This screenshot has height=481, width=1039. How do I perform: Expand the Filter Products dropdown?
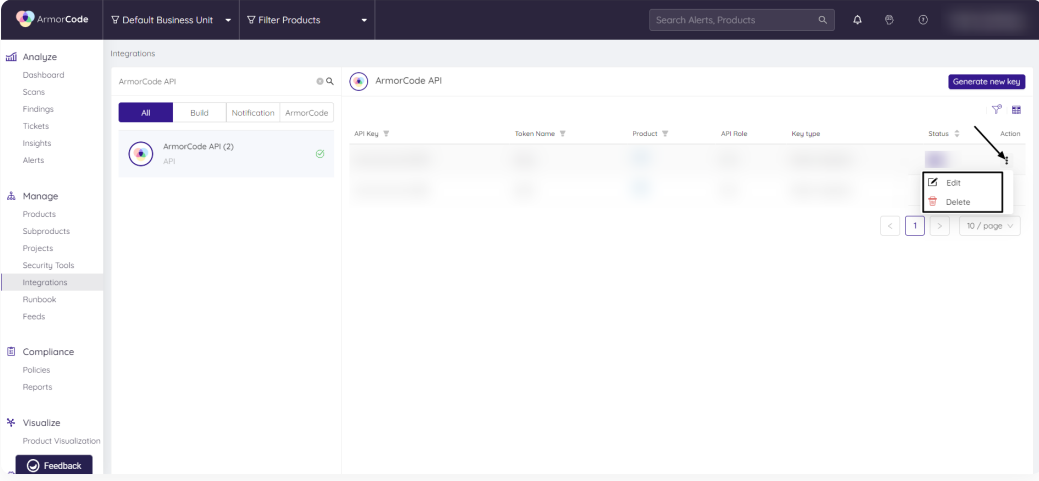click(x=307, y=20)
